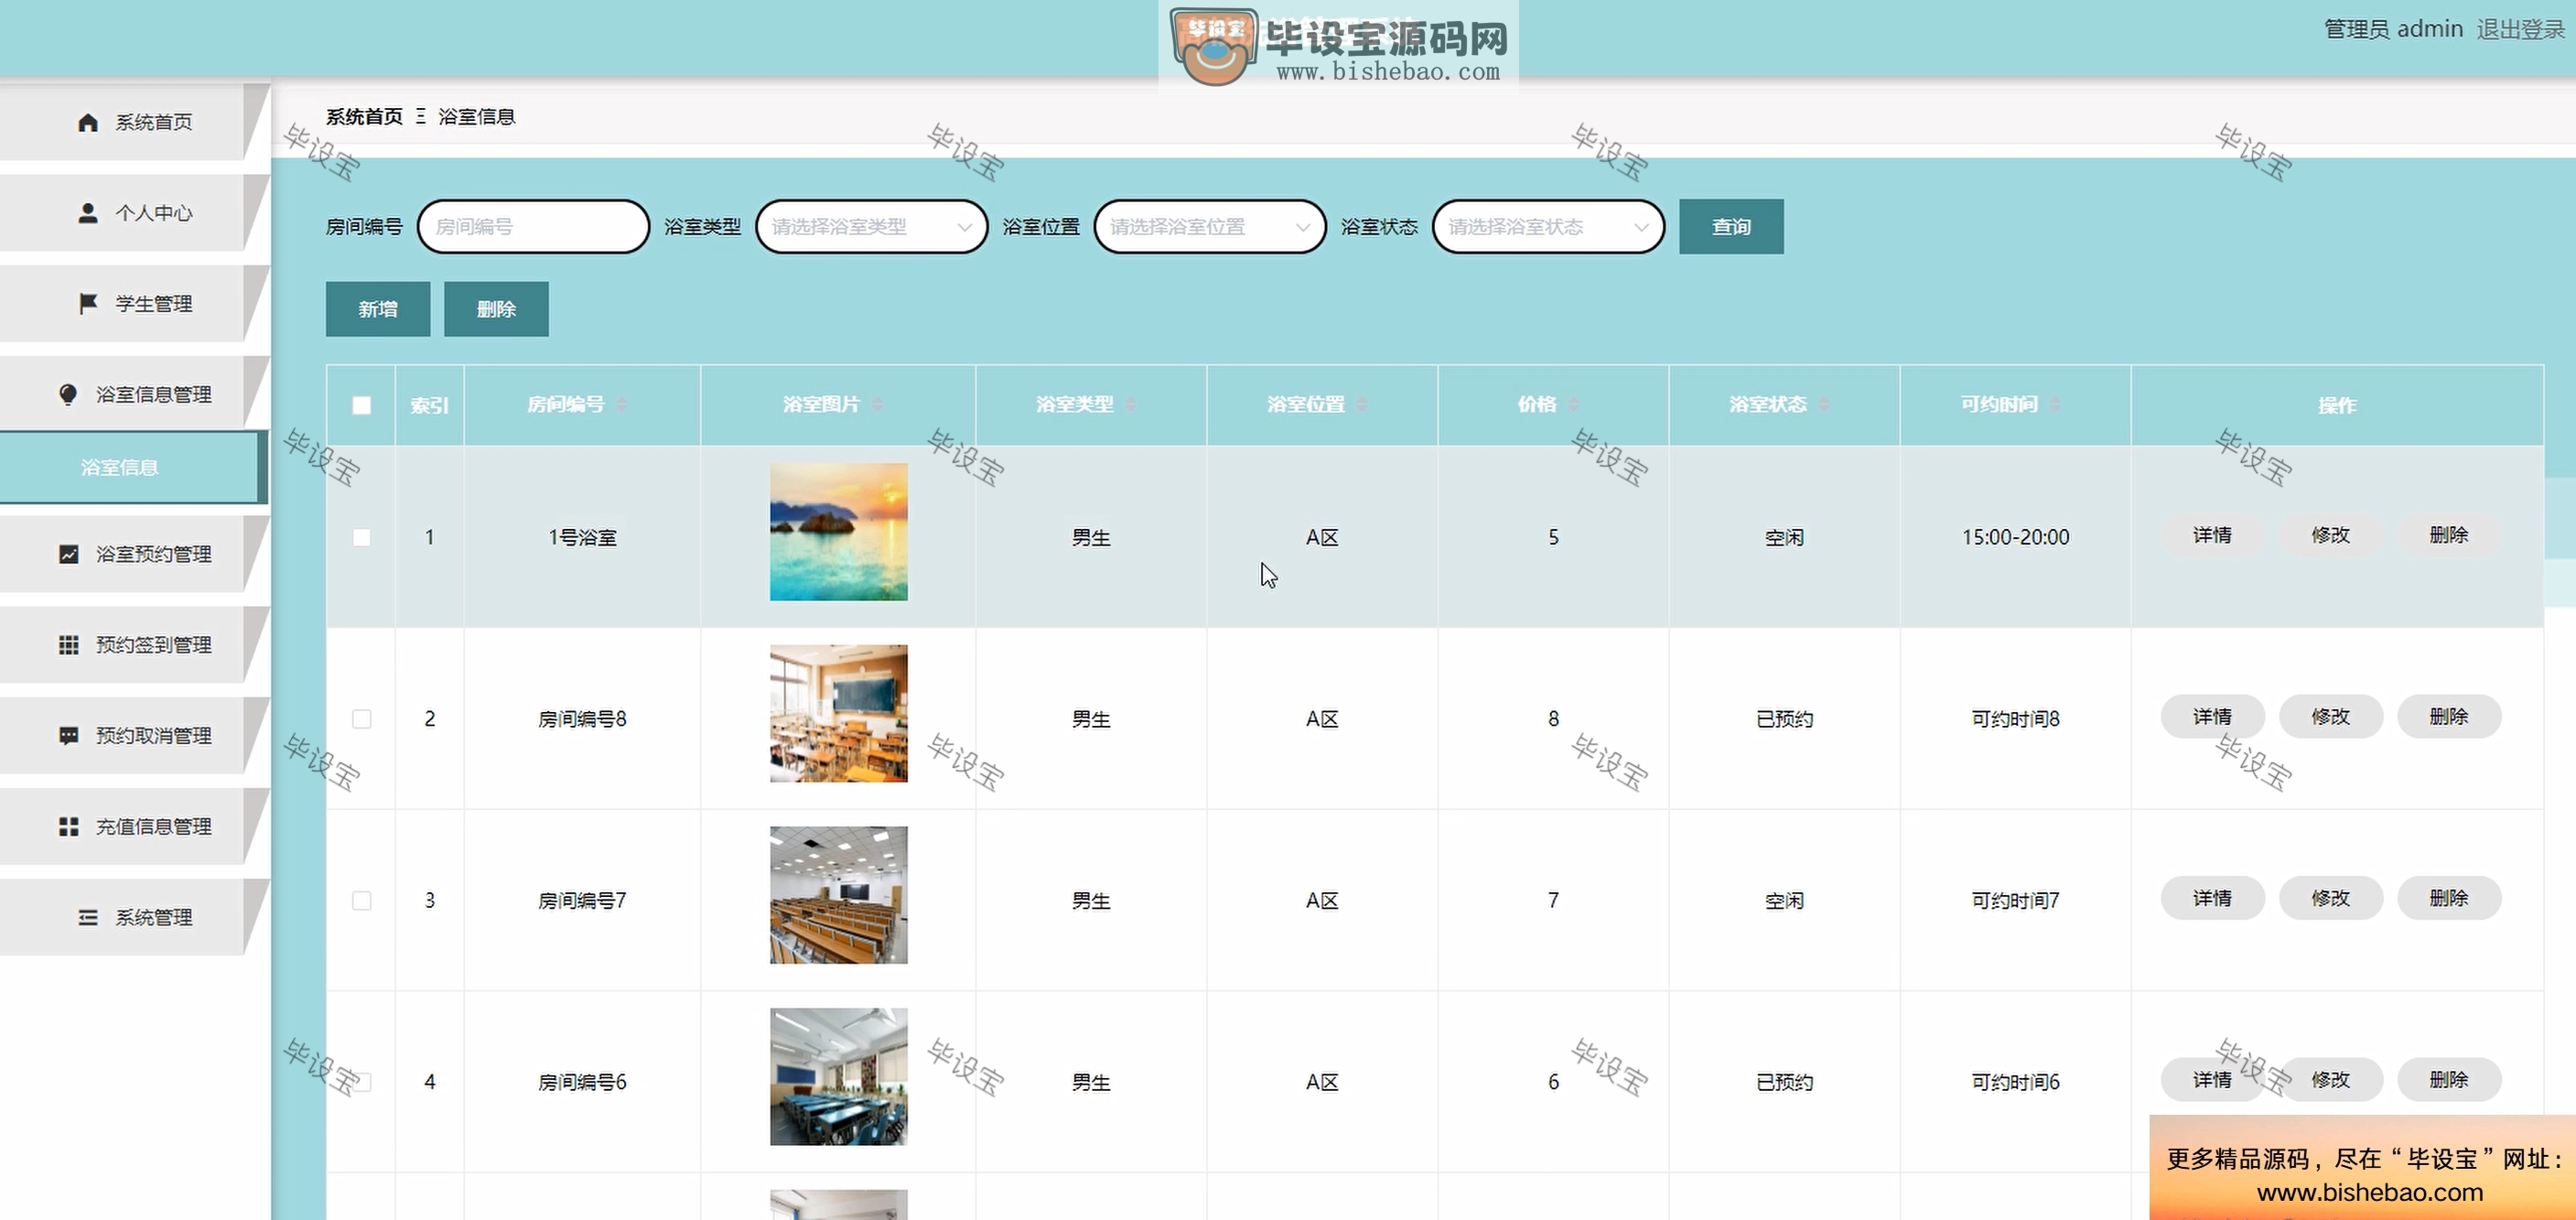
Task: Sort by 浴室类型 column arrows
Action: (x=1130, y=404)
